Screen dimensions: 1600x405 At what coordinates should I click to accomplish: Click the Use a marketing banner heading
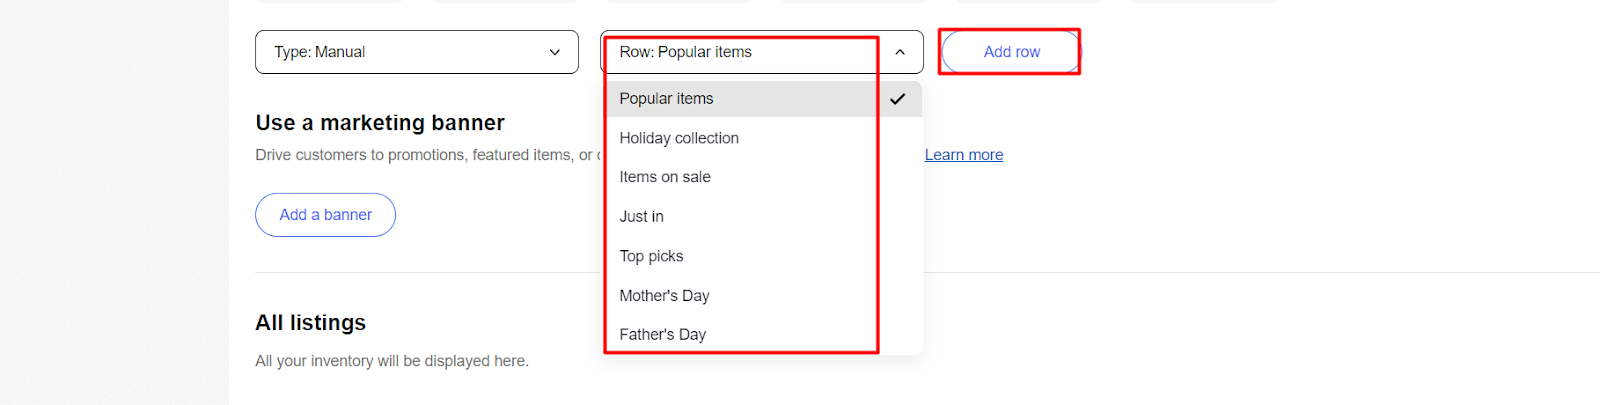(x=380, y=123)
